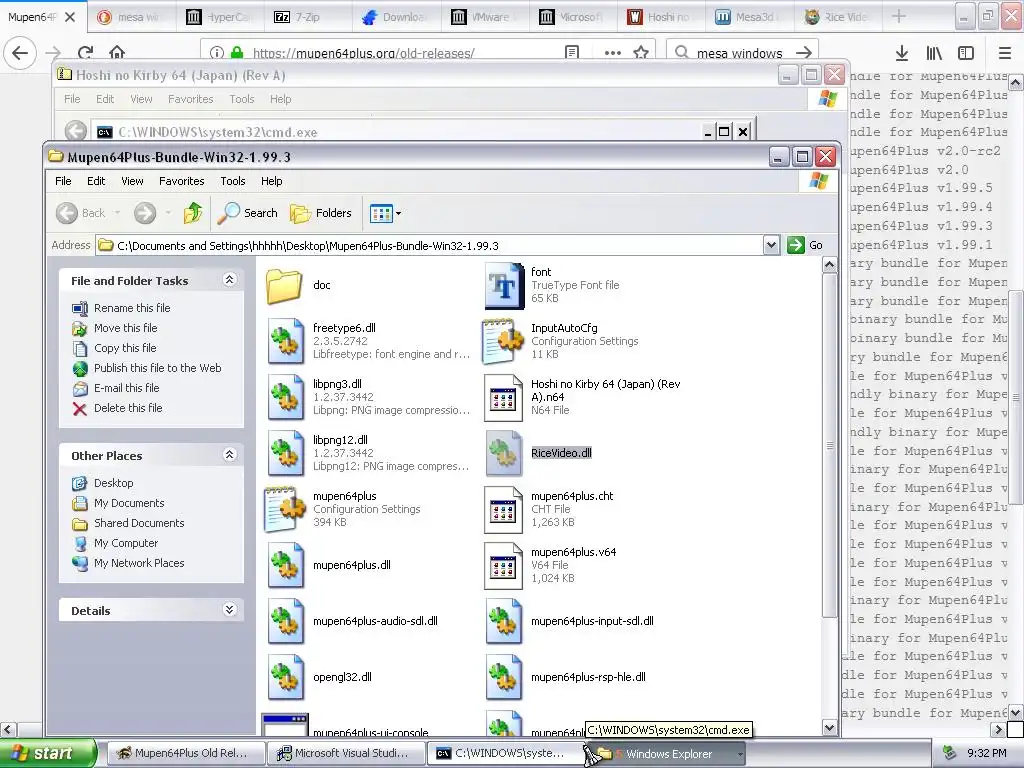Select the mupen64plus-input-sdl.dll icon

pos(504,621)
